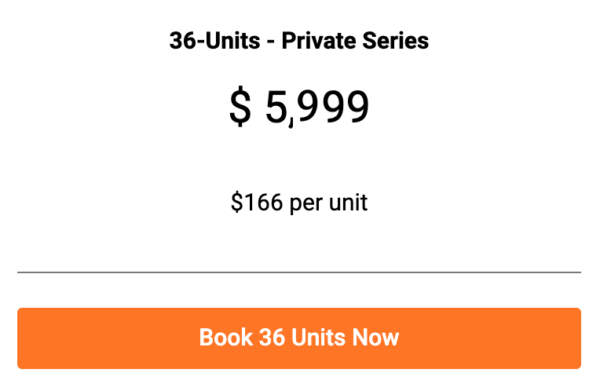Click the '36-Units' part of the heading

[215, 41]
